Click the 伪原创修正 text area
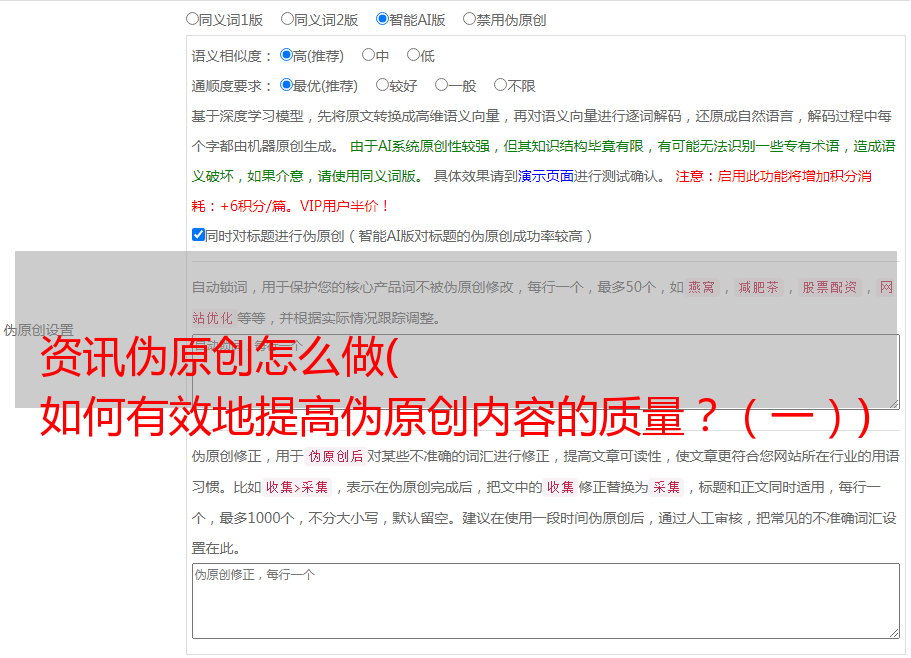The height and width of the screenshot is (658, 911). 546,601
